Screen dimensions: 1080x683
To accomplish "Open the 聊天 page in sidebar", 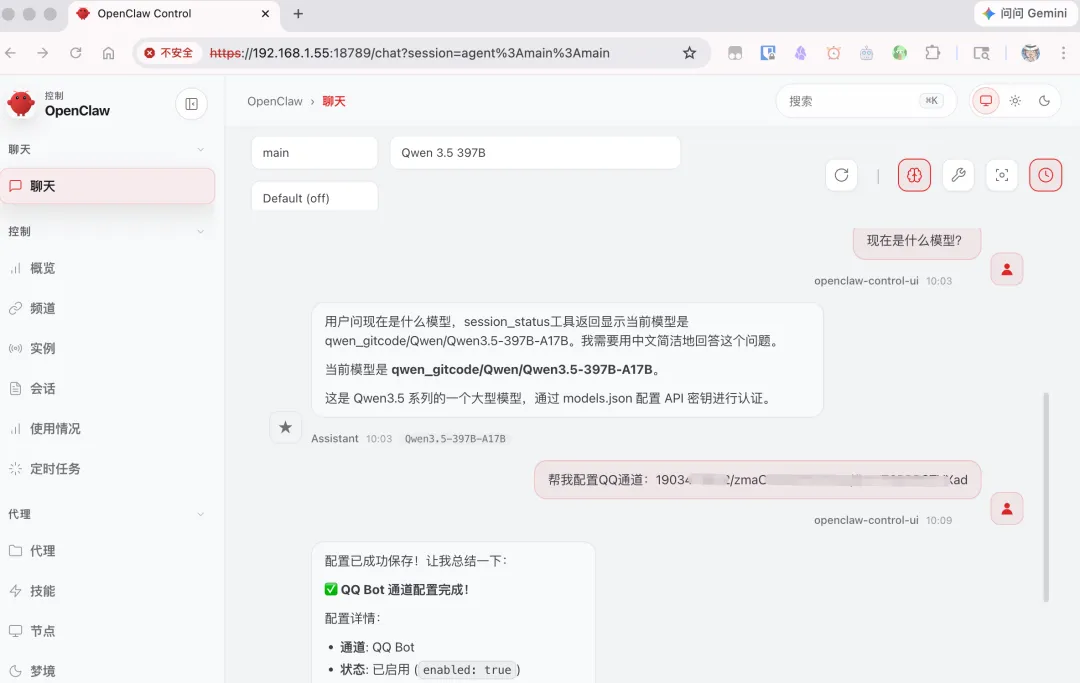I will point(107,186).
